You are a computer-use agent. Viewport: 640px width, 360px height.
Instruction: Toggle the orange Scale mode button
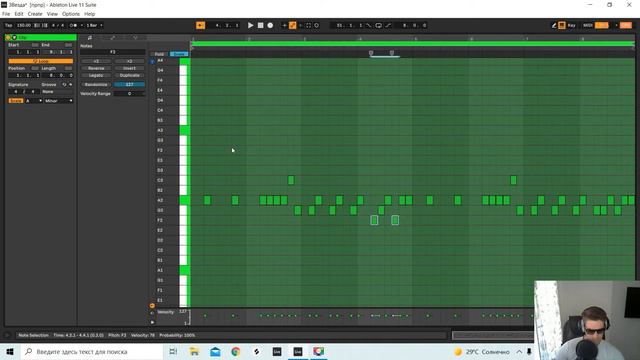click(x=16, y=101)
